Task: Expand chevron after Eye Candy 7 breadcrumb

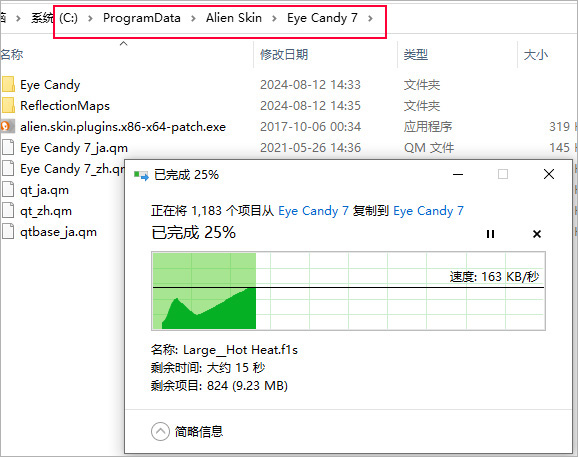Action: click(x=370, y=18)
